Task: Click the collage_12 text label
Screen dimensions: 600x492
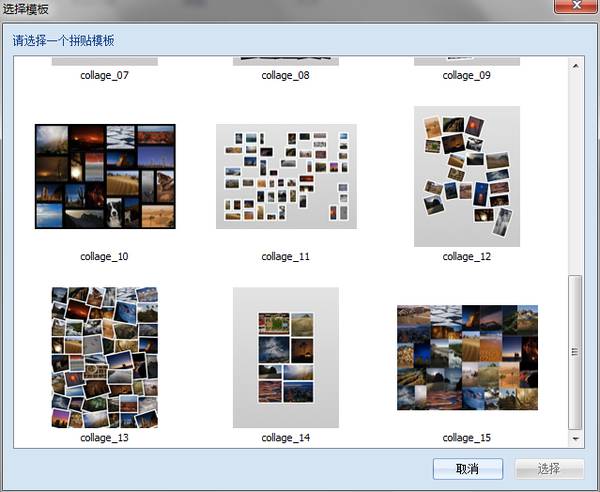Action: tap(467, 257)
